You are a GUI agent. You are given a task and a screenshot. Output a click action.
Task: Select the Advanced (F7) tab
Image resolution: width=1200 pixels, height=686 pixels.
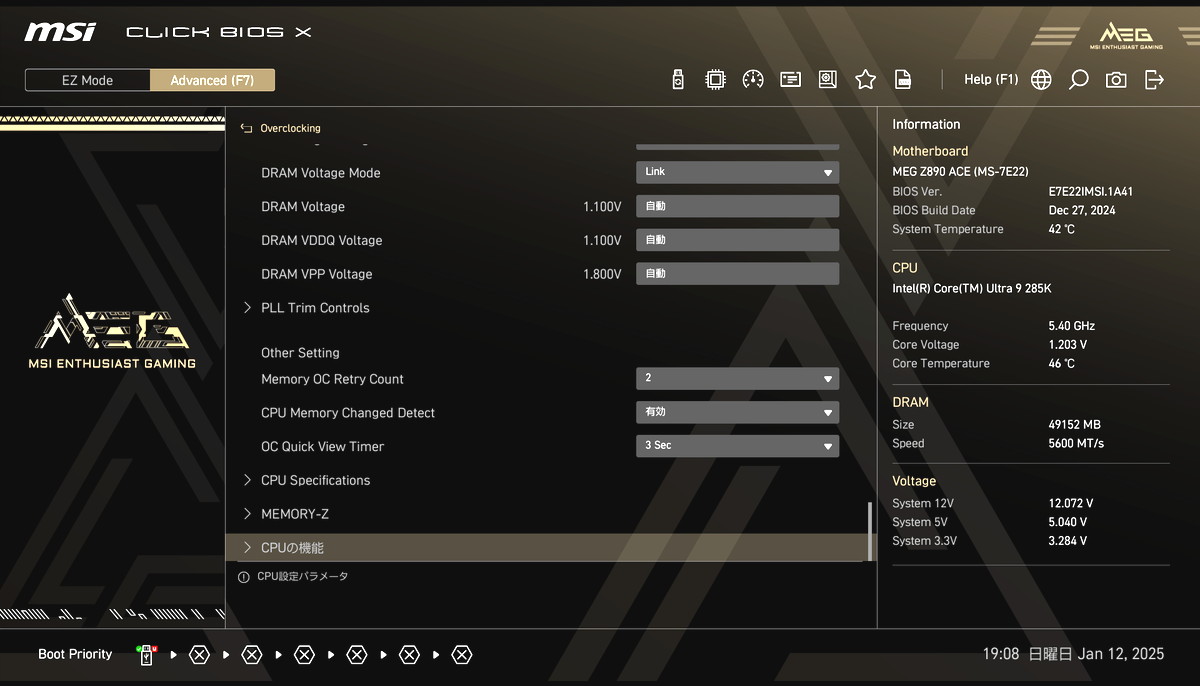pyautogui.click(x=212, y=80)
